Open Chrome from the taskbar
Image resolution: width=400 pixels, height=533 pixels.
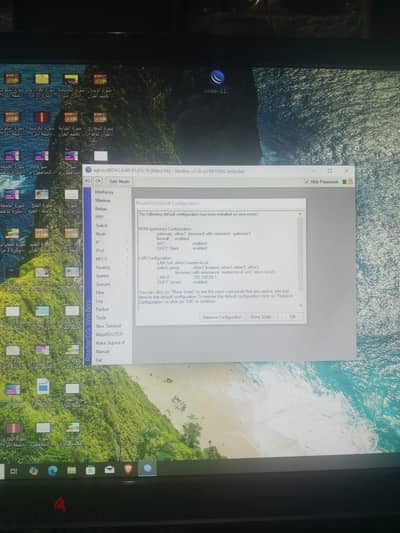pyautogui.click(x=33, y=470)
